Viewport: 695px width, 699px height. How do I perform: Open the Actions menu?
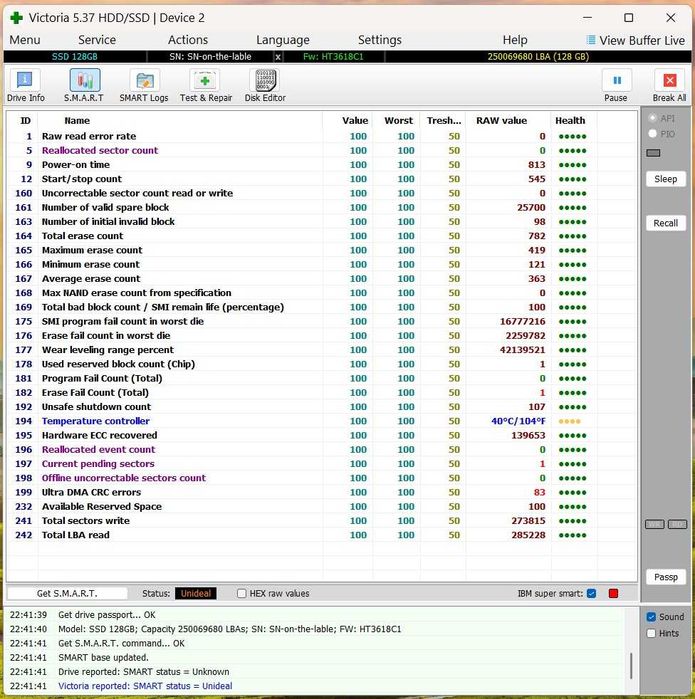click(x=188, y=40)
